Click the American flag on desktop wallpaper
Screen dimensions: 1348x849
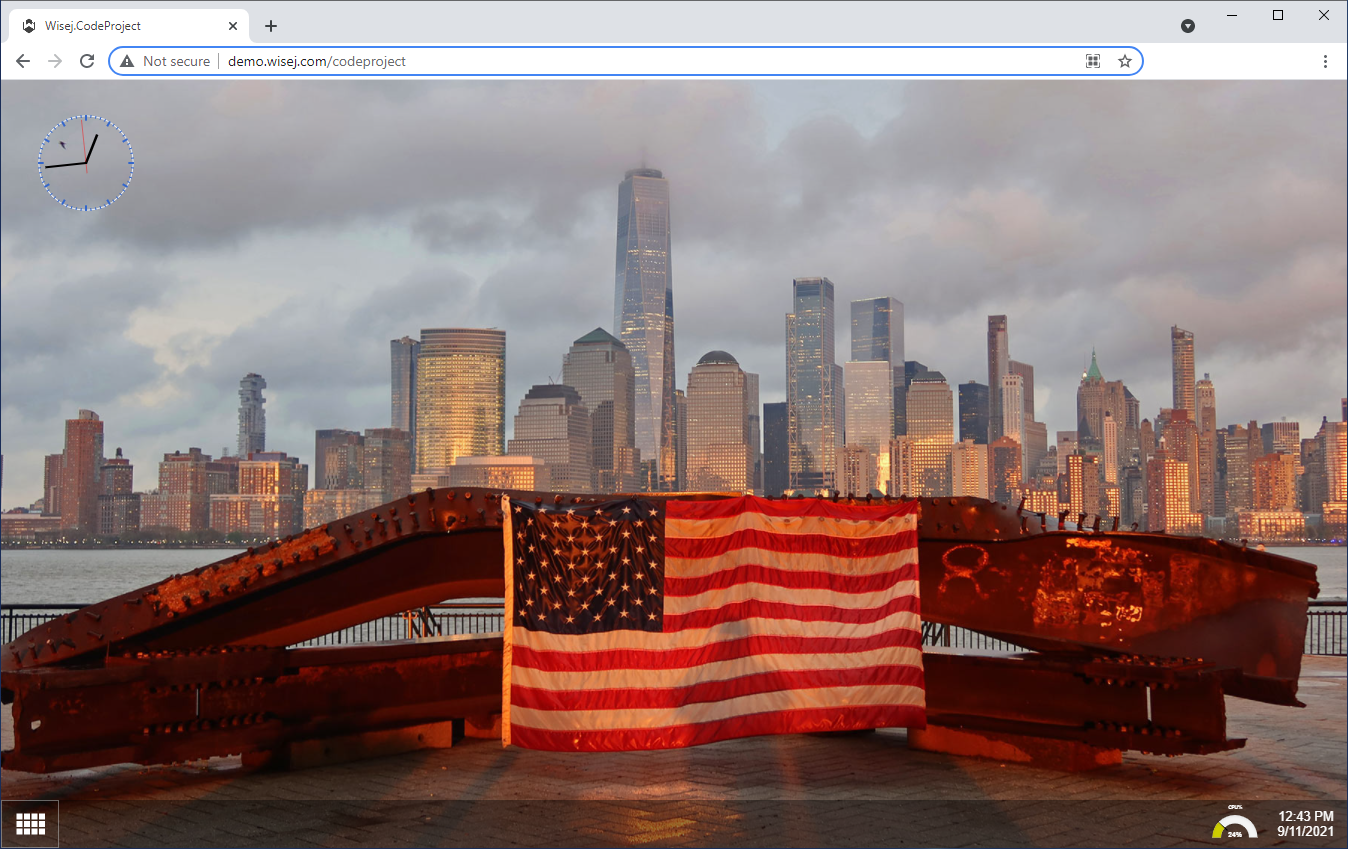pyautogui.click(x=713, y=623)
